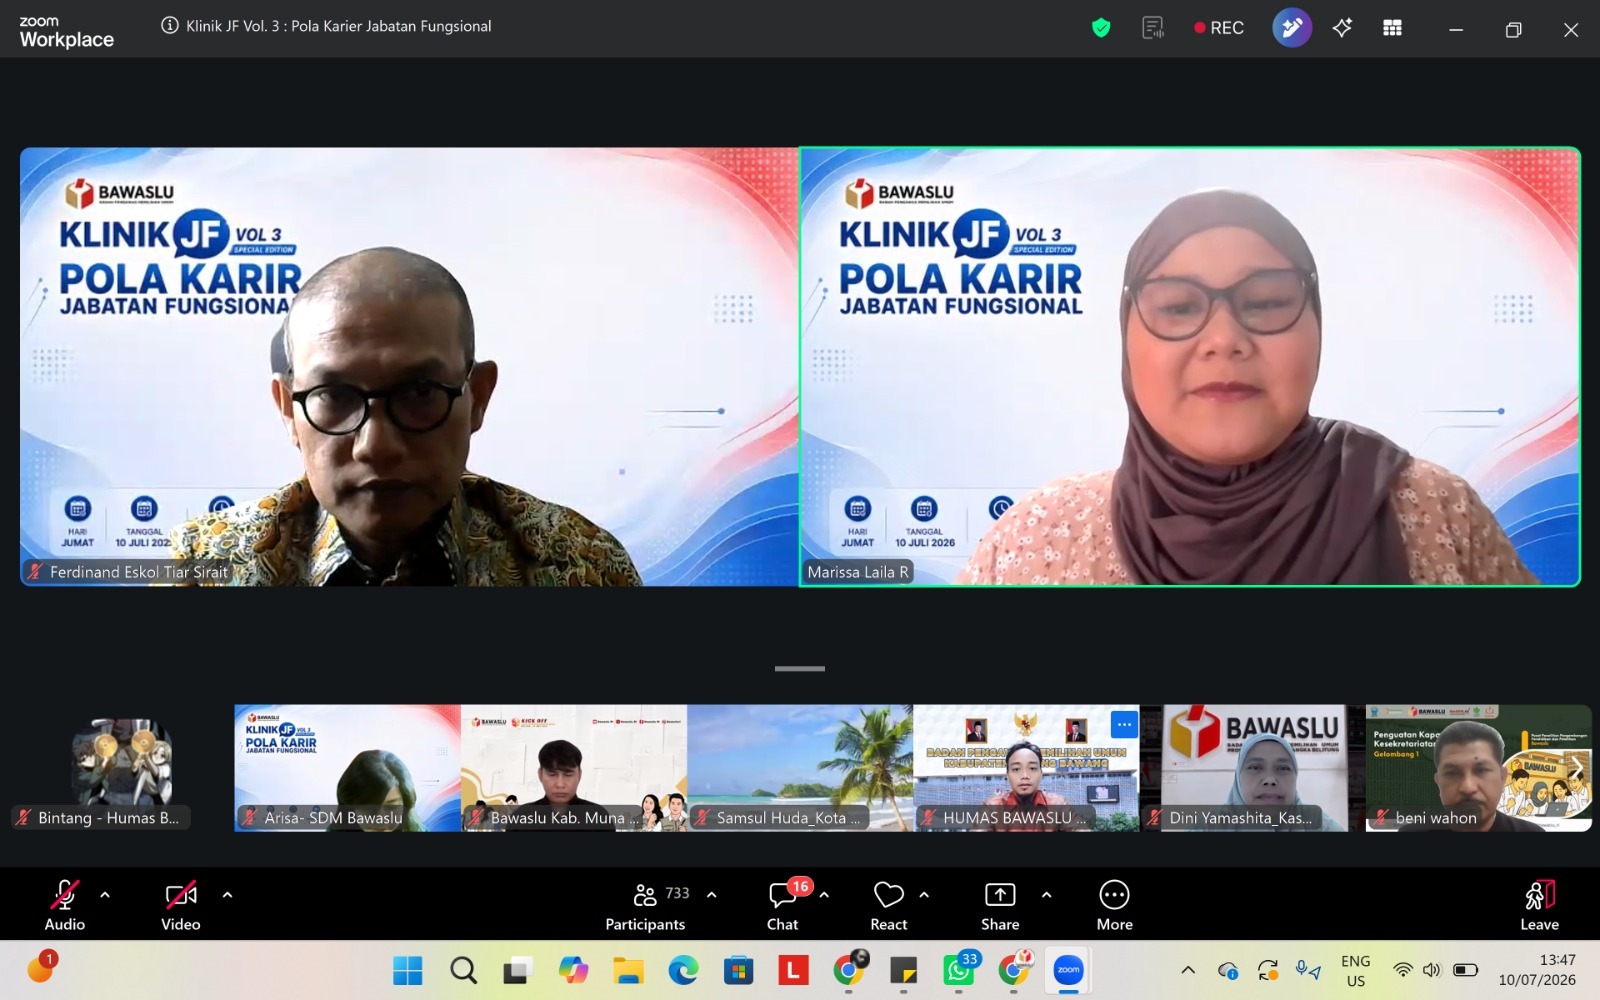Switch to the Zoom taskbar icon
This screenshot has width=1600, height=1000.
[x=1068, y=970]
